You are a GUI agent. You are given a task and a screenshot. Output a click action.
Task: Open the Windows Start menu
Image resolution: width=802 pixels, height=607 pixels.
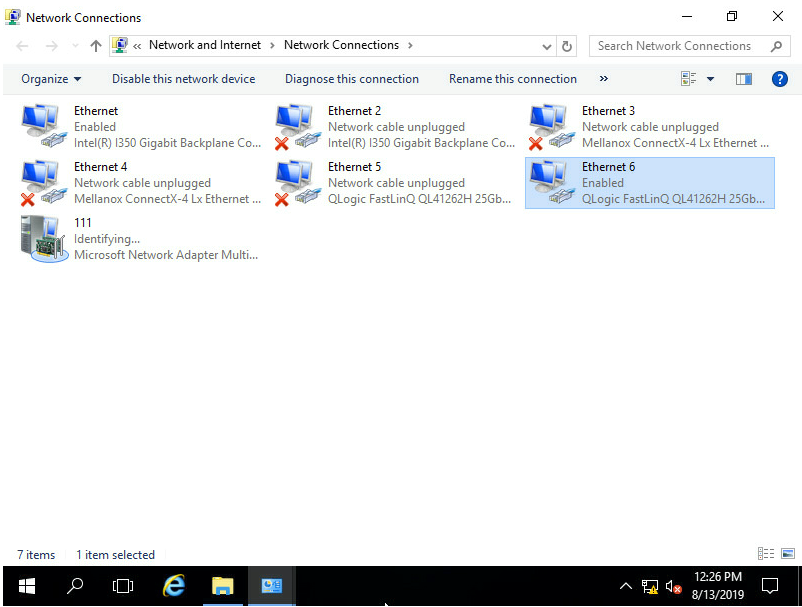(x=27, y=586)
